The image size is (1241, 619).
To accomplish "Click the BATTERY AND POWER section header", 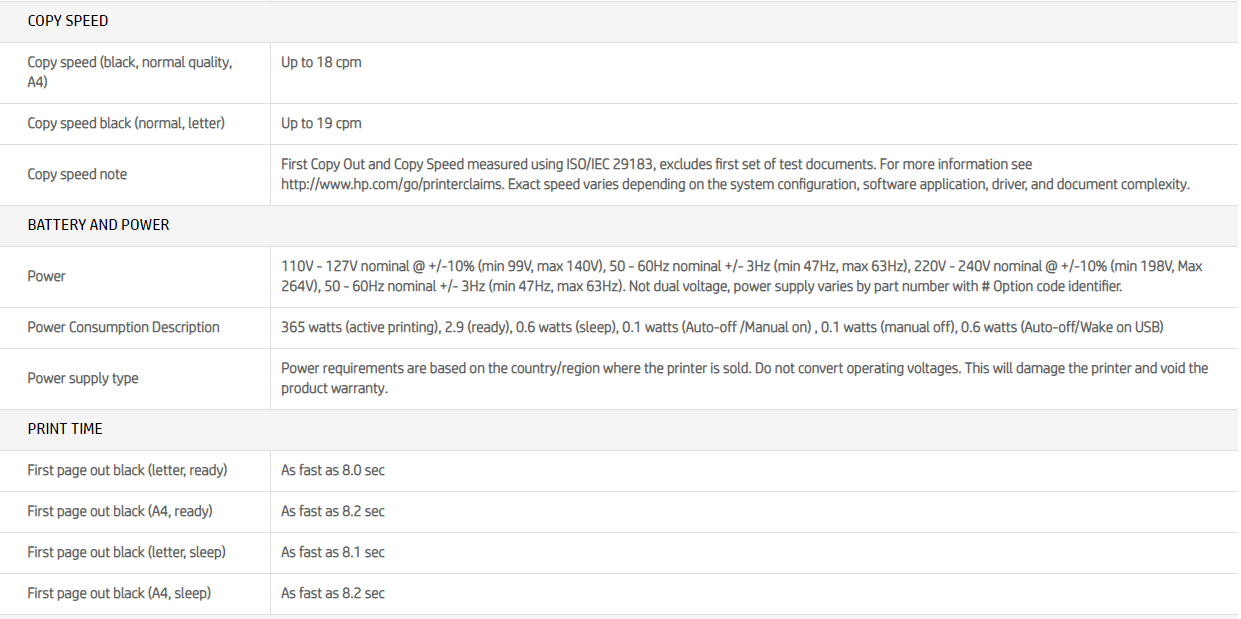I will coord(98,225).
